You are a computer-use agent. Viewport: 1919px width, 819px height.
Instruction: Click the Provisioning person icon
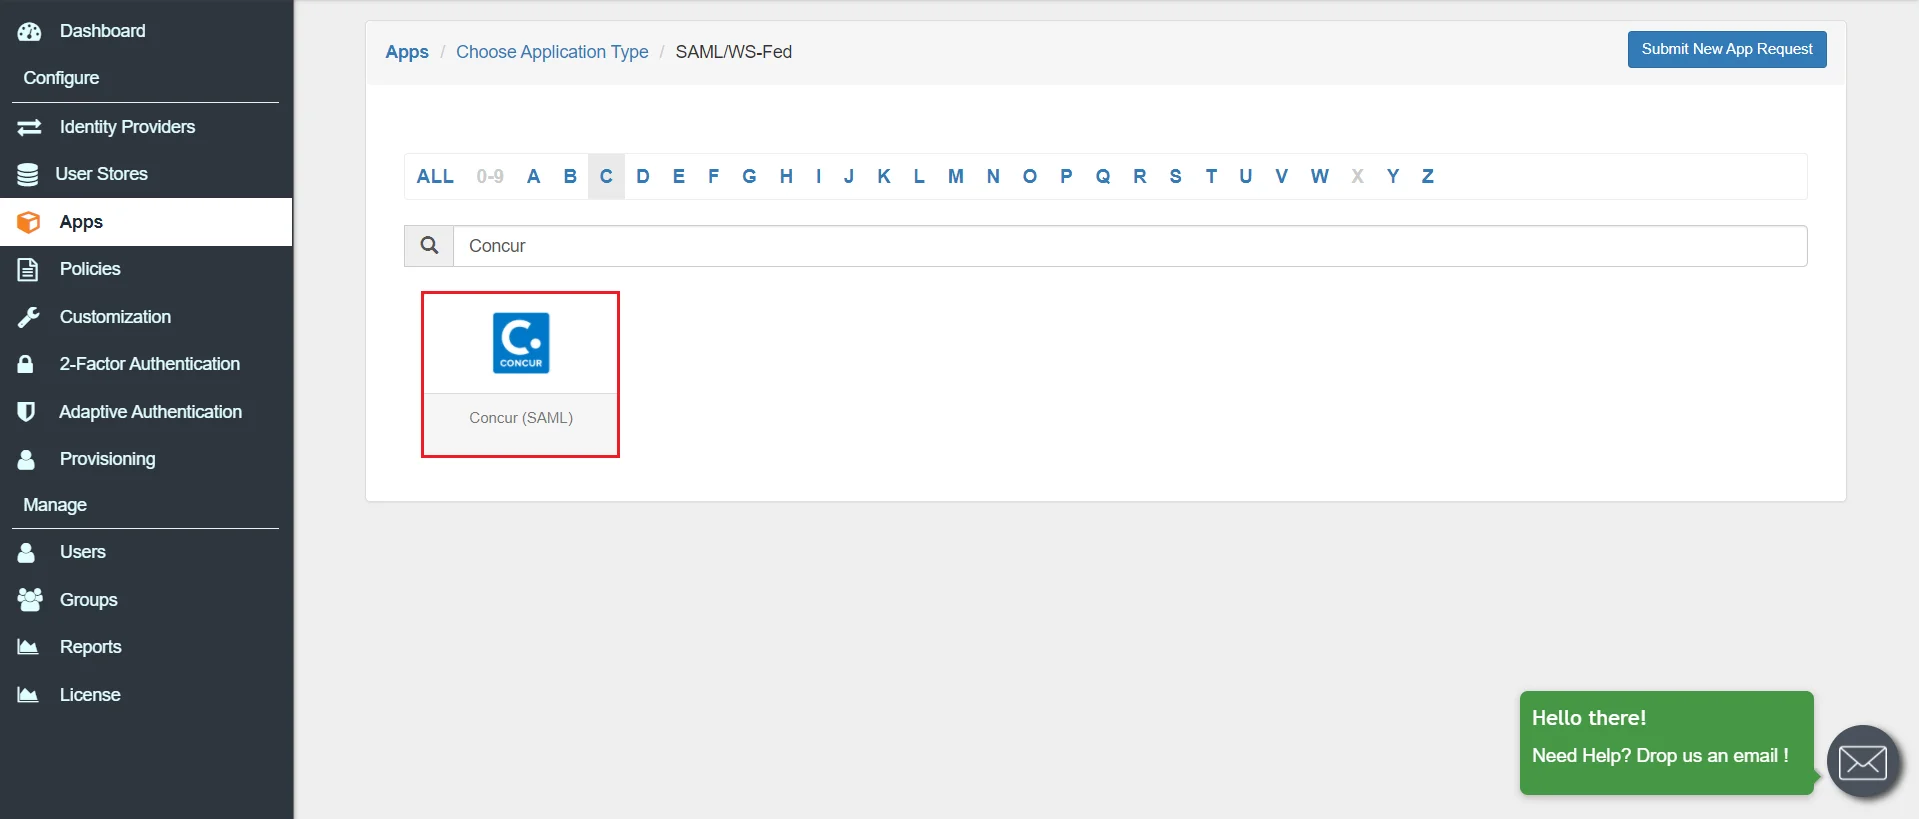tap(26, 459)
